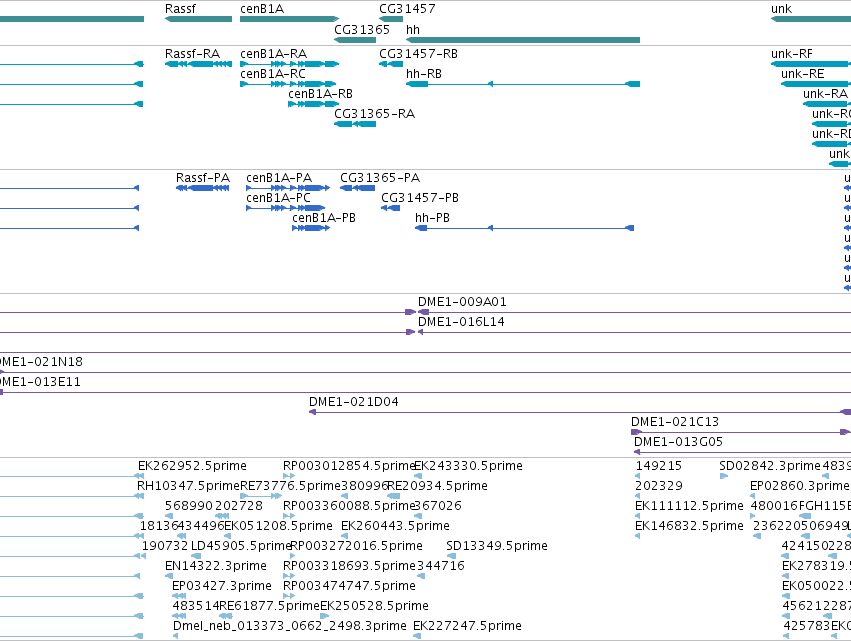Screen dimensions: 851x641
Task: Click transcript CG31457-RB
Action: [418, 54]
